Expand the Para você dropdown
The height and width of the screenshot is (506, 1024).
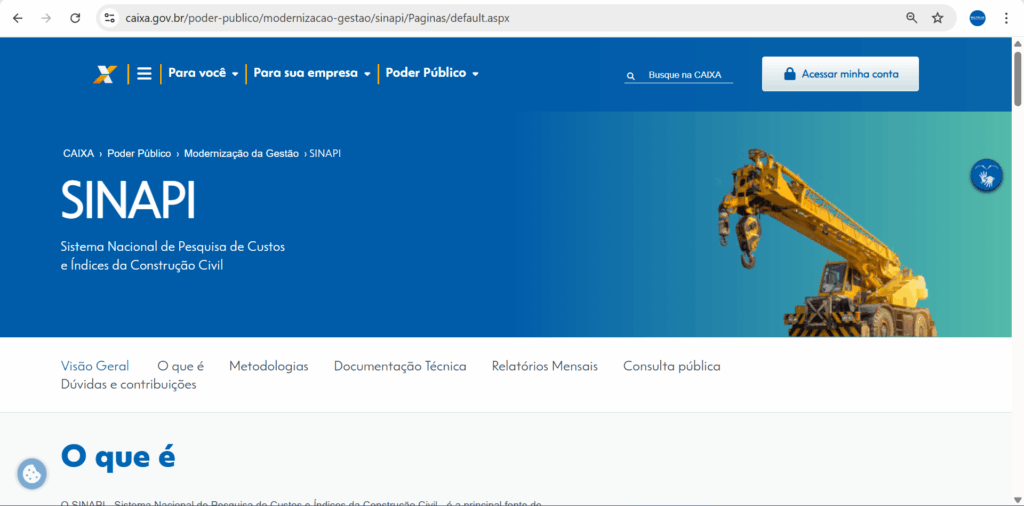[x=203, y=73]
